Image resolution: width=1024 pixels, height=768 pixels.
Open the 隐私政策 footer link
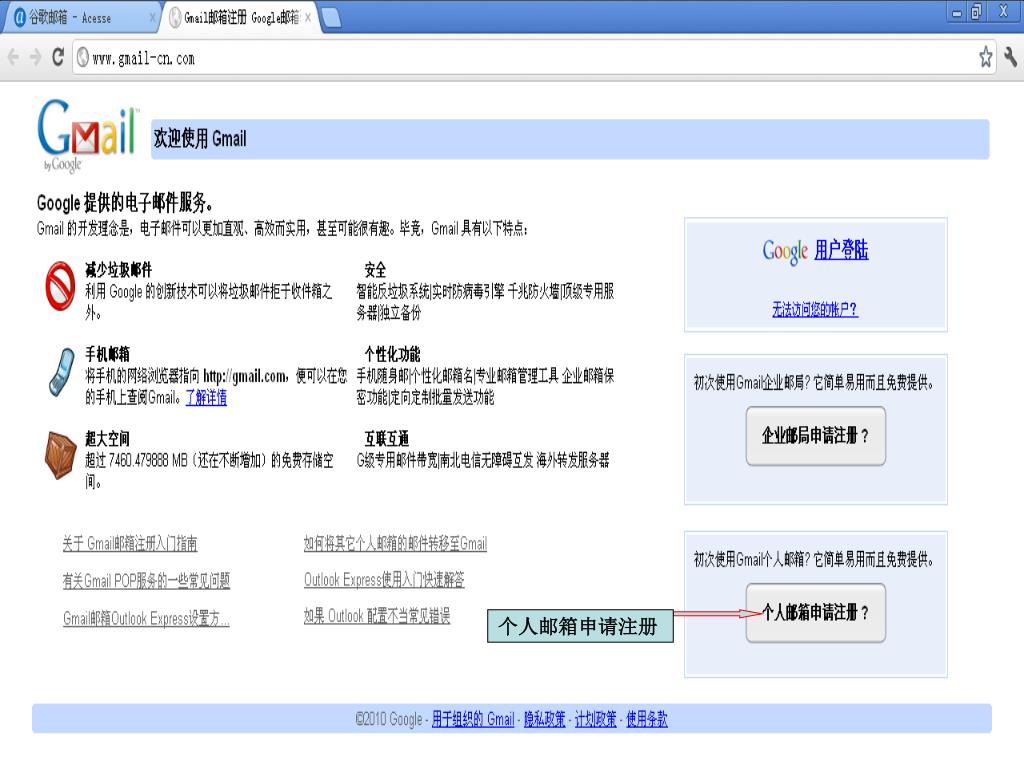click(x=545, y=719)
